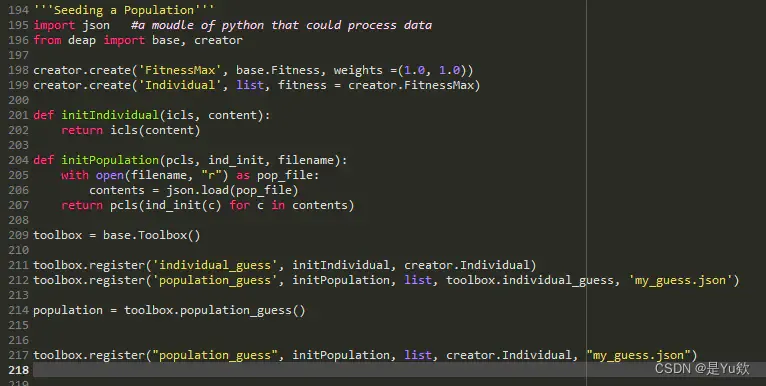Click 'initPopulation' function definition name
Screen dimensions: 766x386
(110, 160)
